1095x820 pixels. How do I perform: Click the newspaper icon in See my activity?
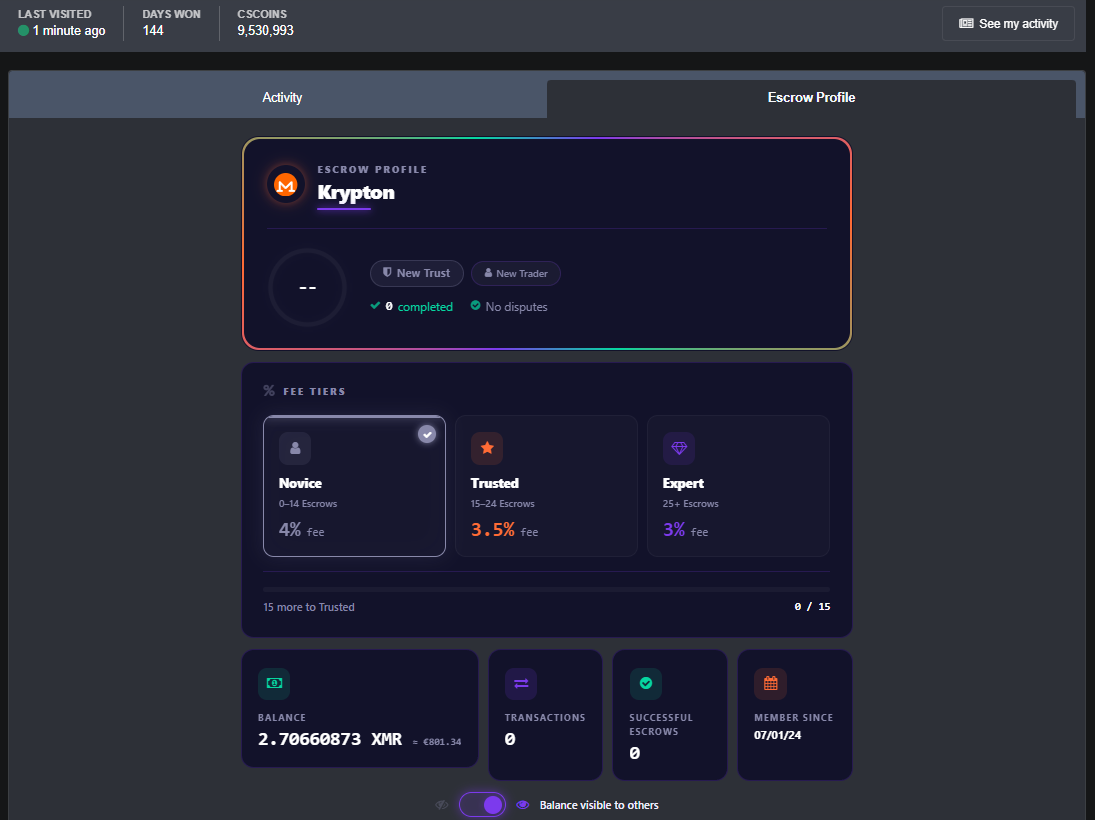click(x=966, y=24)
